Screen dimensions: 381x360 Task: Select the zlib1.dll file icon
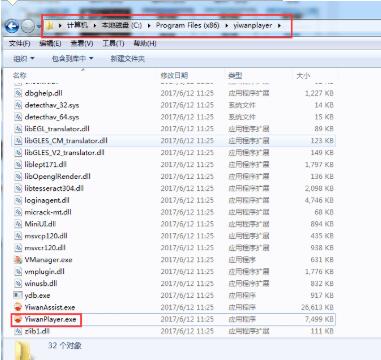[x=18, y=331]
